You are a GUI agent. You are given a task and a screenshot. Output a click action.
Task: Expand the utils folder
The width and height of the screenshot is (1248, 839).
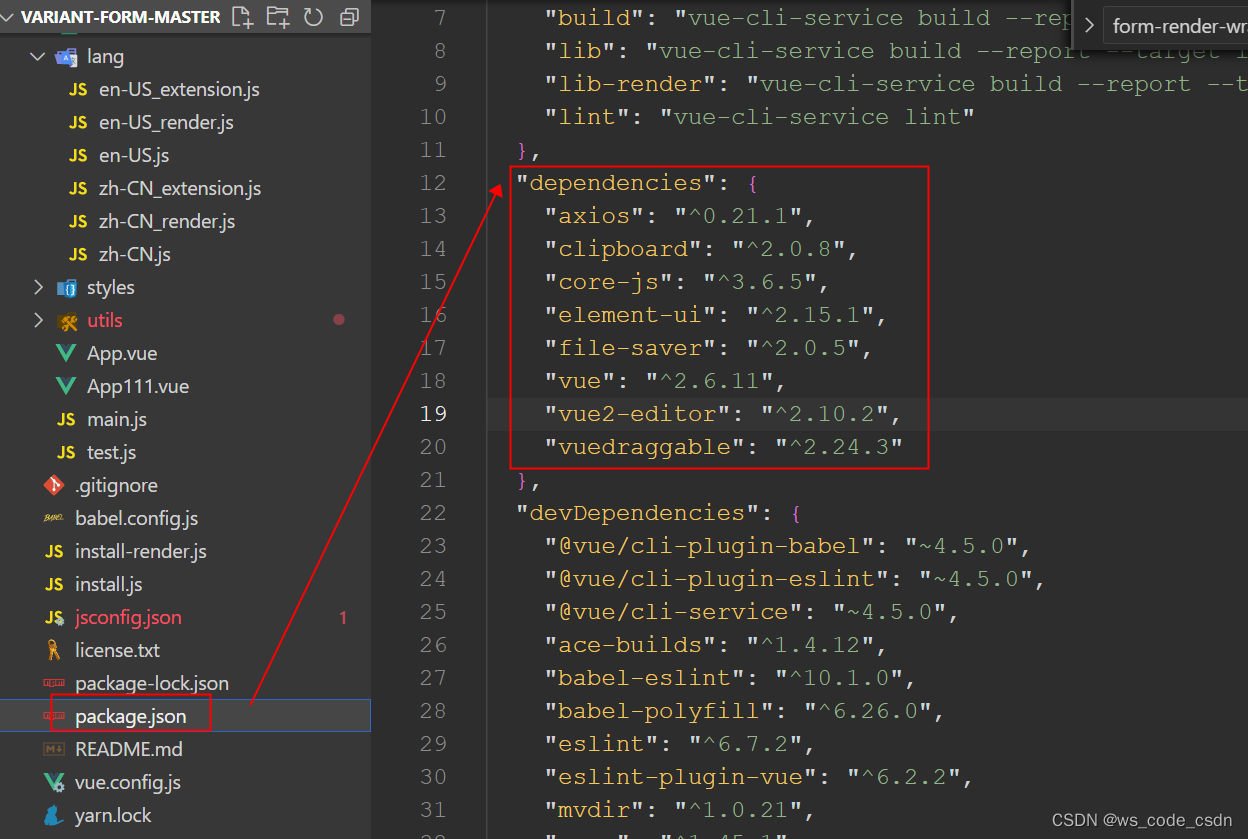[x=40, y=320]
